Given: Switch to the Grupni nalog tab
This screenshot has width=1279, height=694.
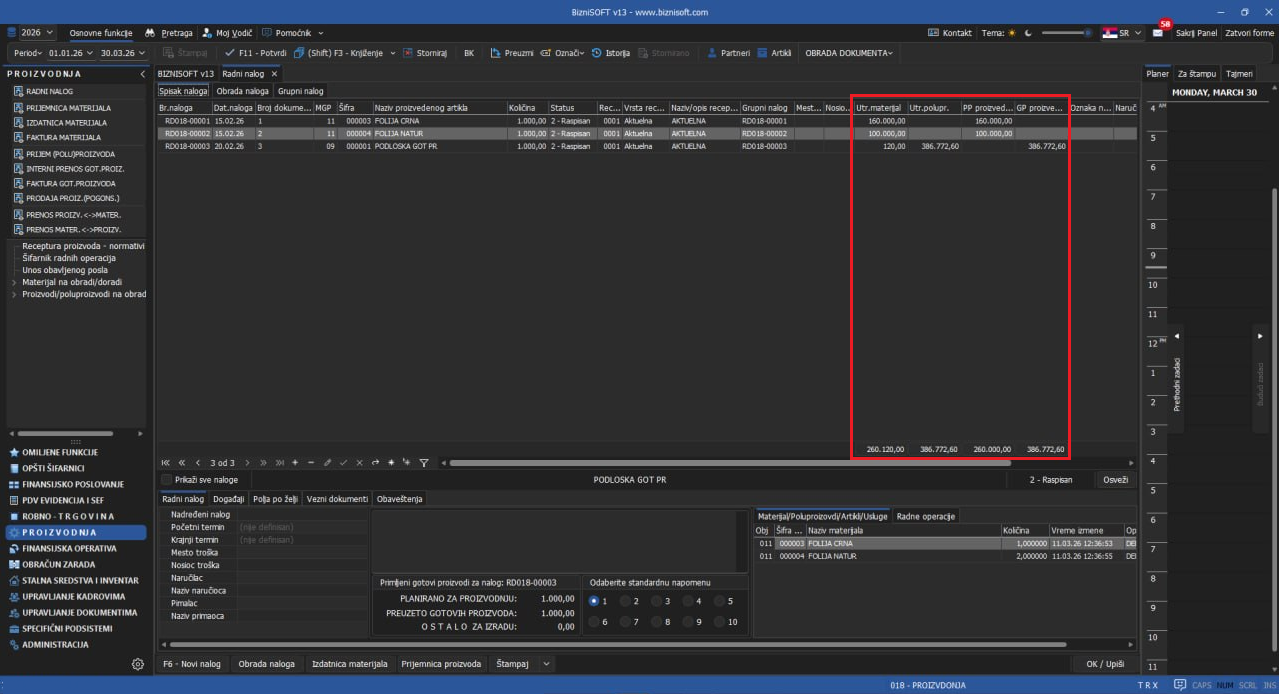Looking at the screenshot, I should pyautogui.click(x=301, y=91).
